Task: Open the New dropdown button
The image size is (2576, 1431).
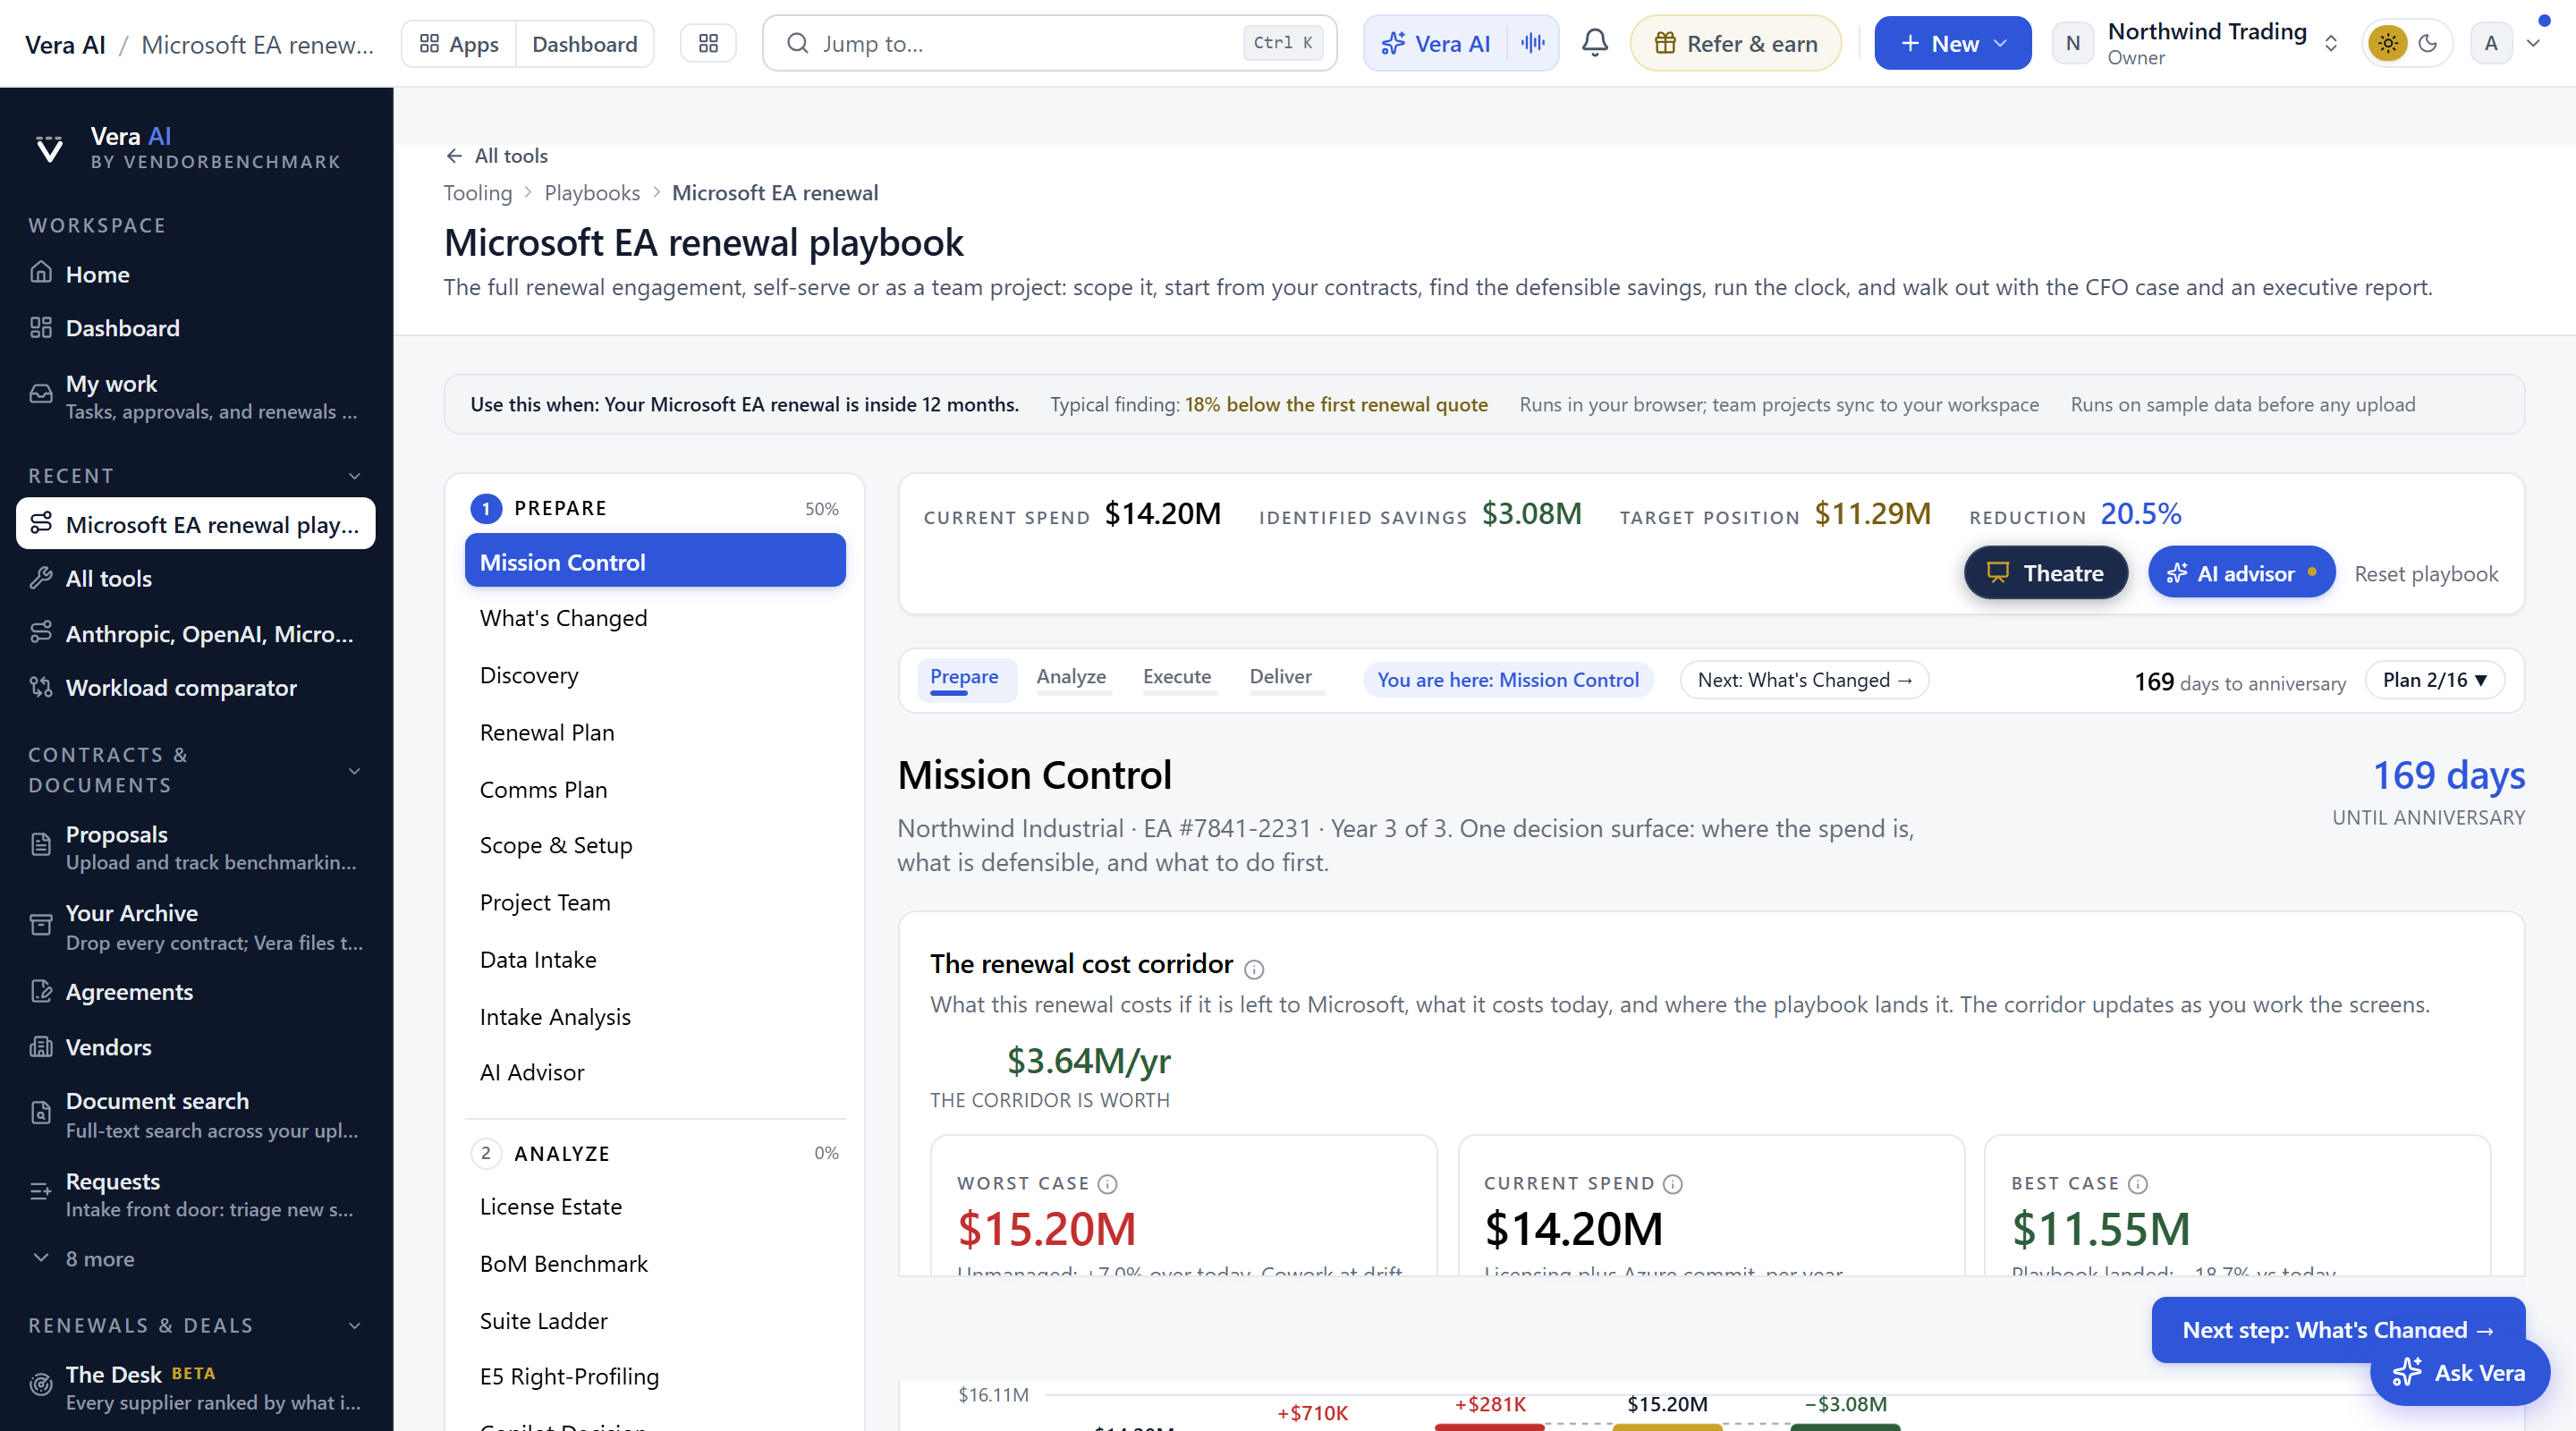Action: coord(1952,43)
